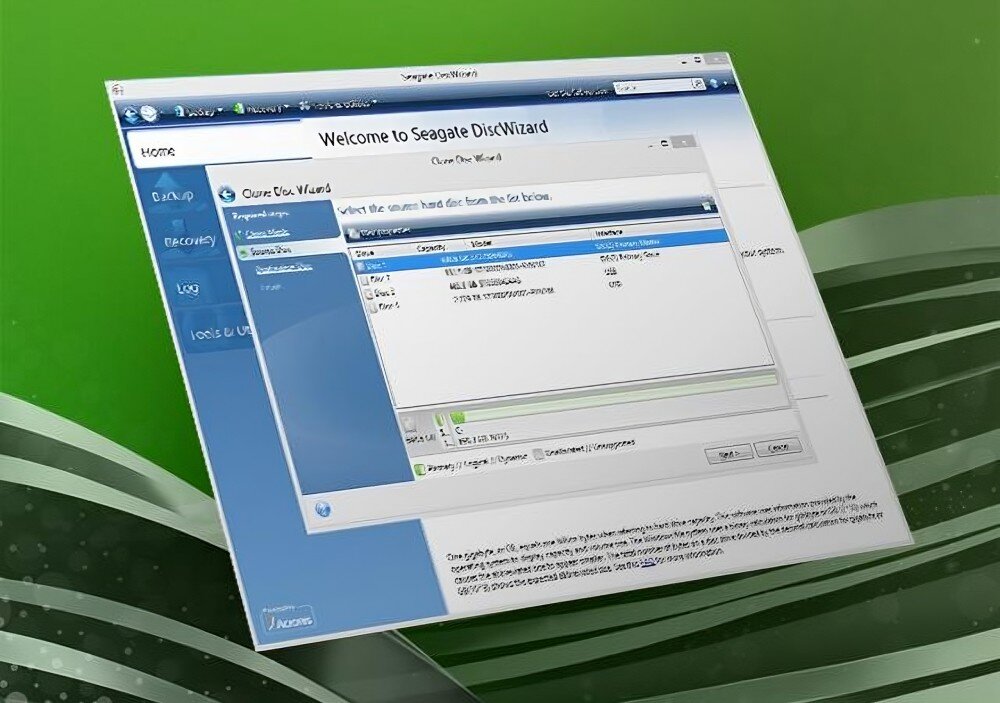Open the Tools & Utilities toolbar dropdown
The height and width of the screenshot is (703, 1000).
[335, 103]
